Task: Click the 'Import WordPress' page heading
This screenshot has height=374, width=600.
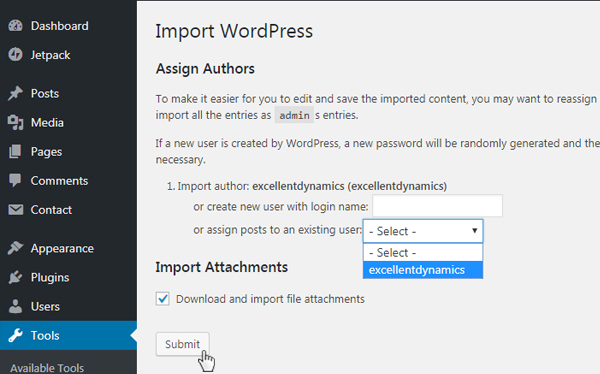Action: pyautogui.click(x=234, y=31)
